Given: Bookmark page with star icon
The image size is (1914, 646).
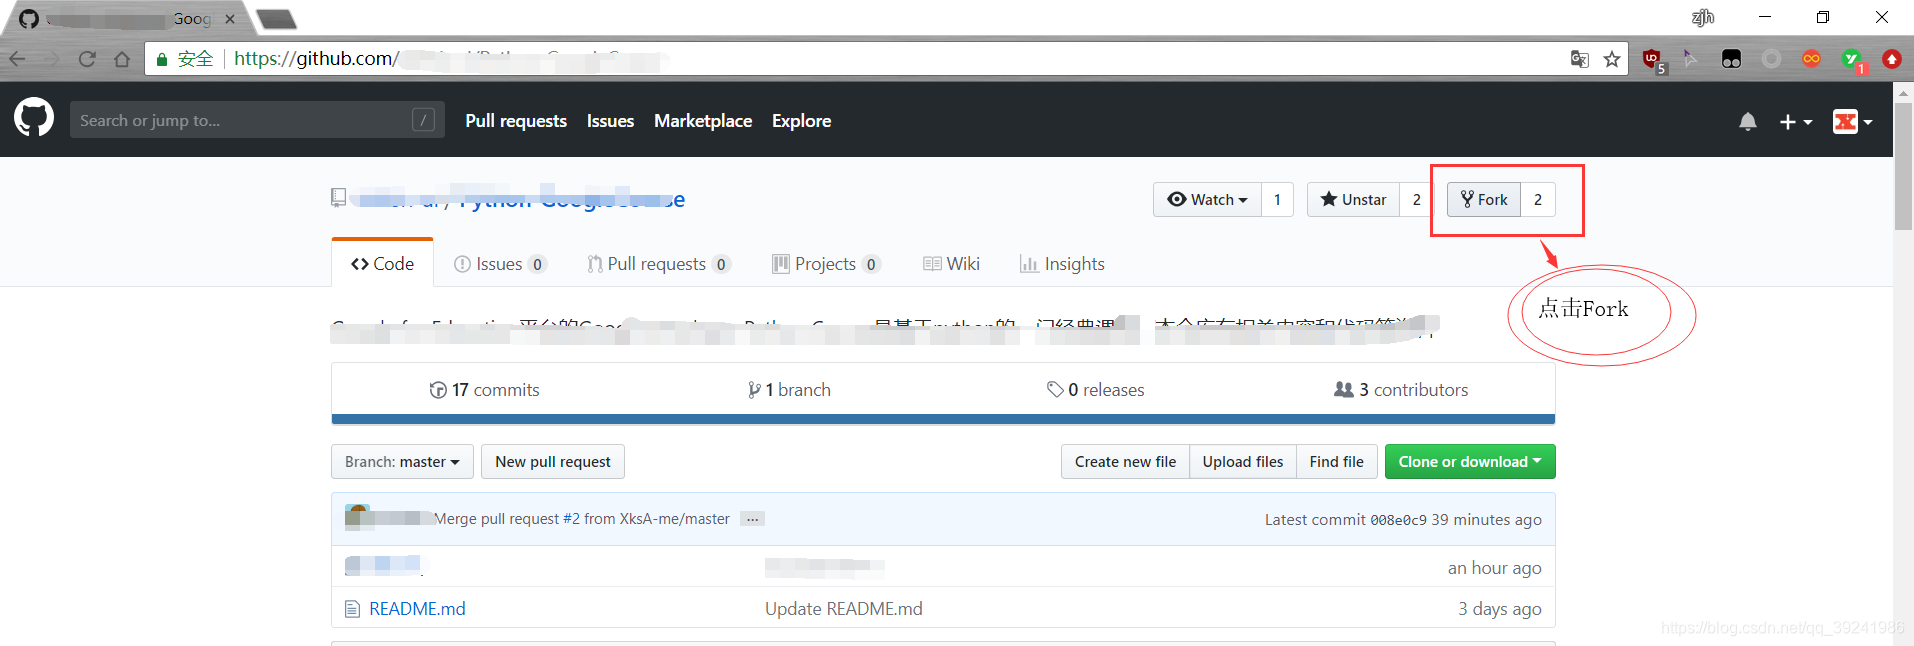Looking at the screenshot, I should point(1612,59).
